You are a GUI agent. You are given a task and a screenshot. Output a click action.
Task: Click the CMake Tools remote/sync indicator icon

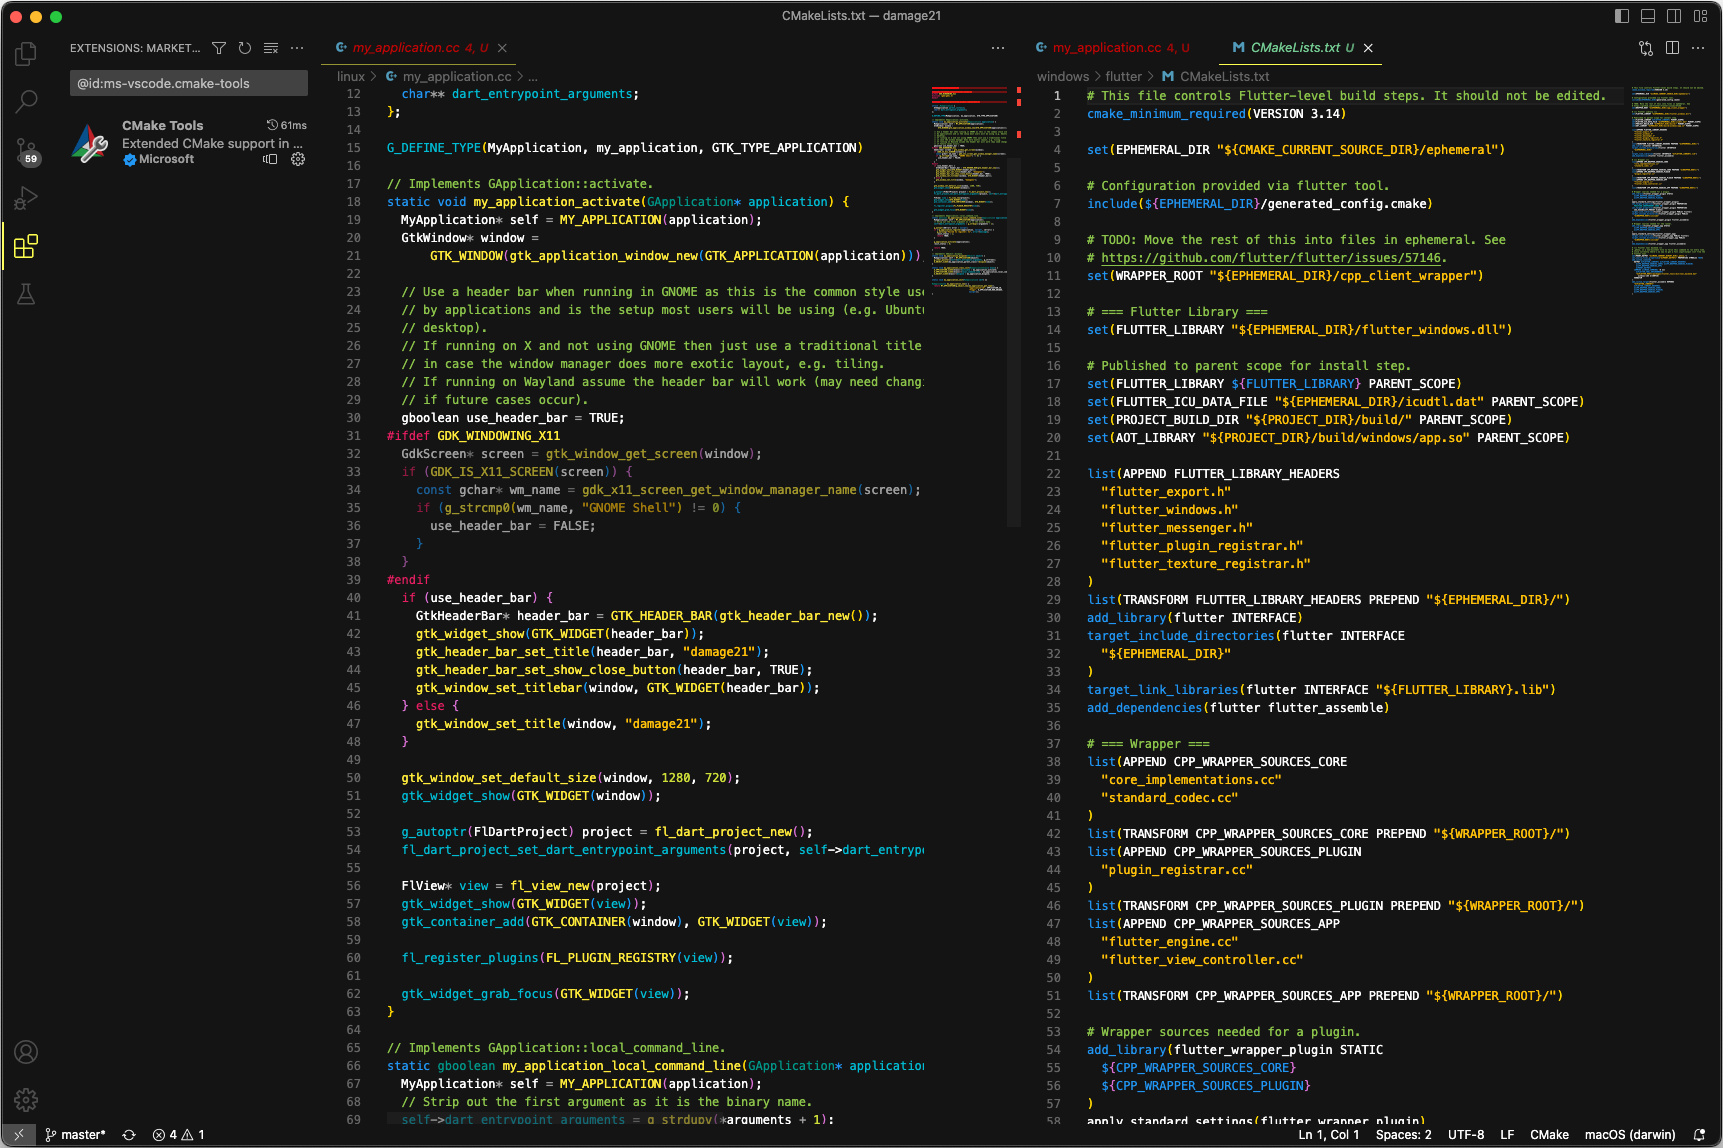point(270,159)
